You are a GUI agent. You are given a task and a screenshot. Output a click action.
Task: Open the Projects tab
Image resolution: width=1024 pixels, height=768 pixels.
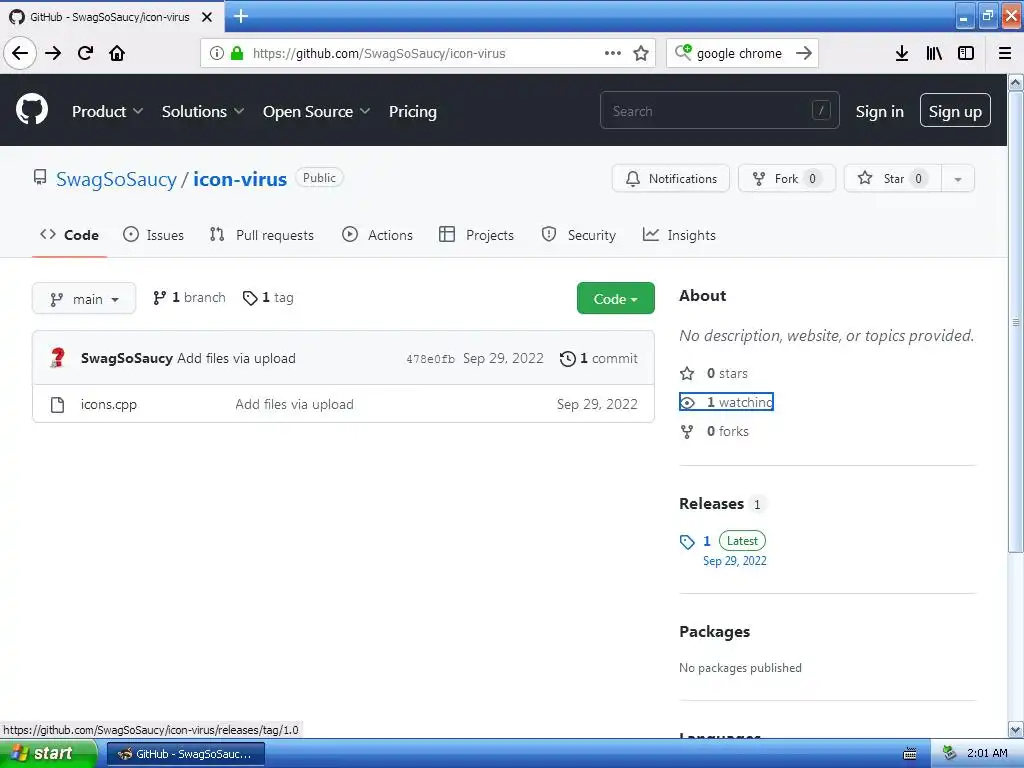click(x=477, y=235)
